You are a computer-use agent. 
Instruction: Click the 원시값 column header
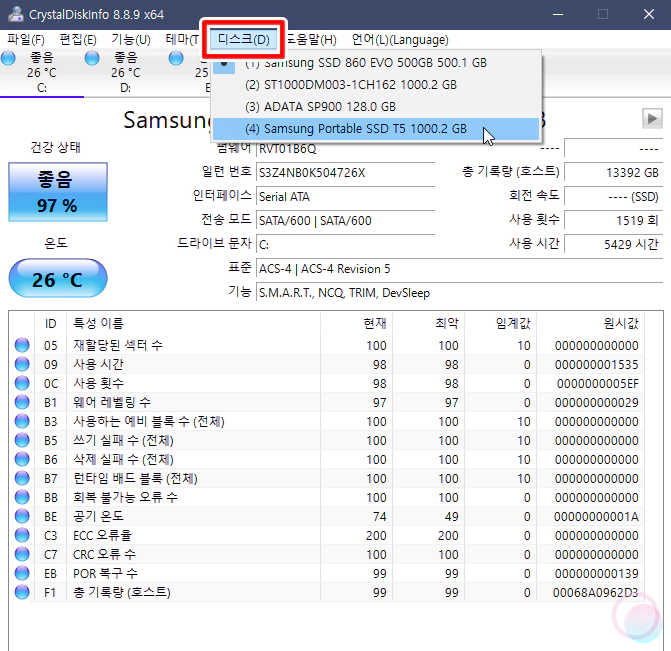click(591, 323)
